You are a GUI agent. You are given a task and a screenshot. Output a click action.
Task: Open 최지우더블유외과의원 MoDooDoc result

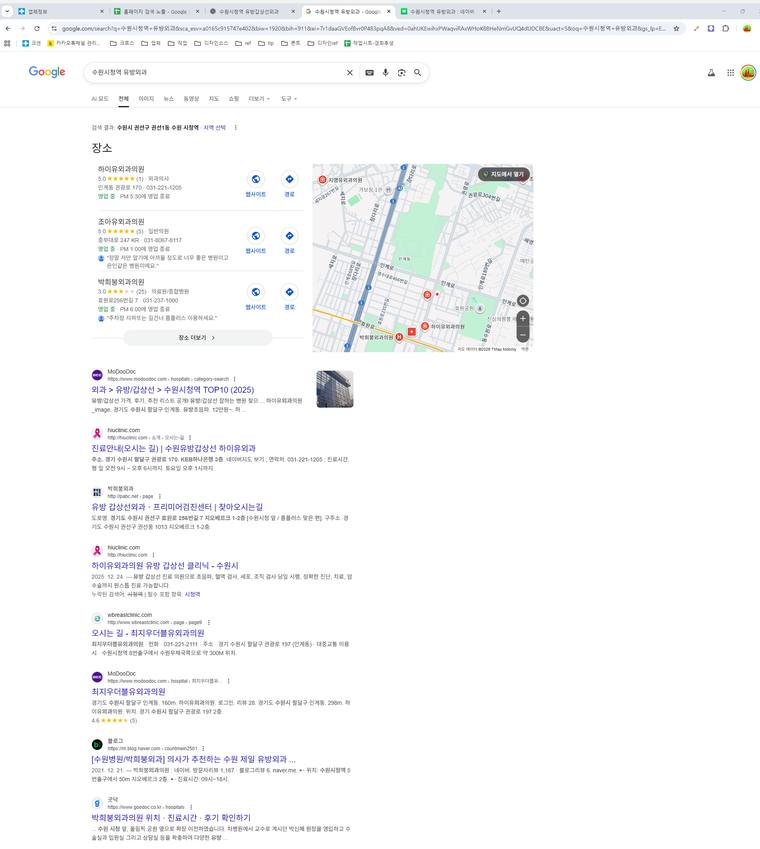pos(128,691)
